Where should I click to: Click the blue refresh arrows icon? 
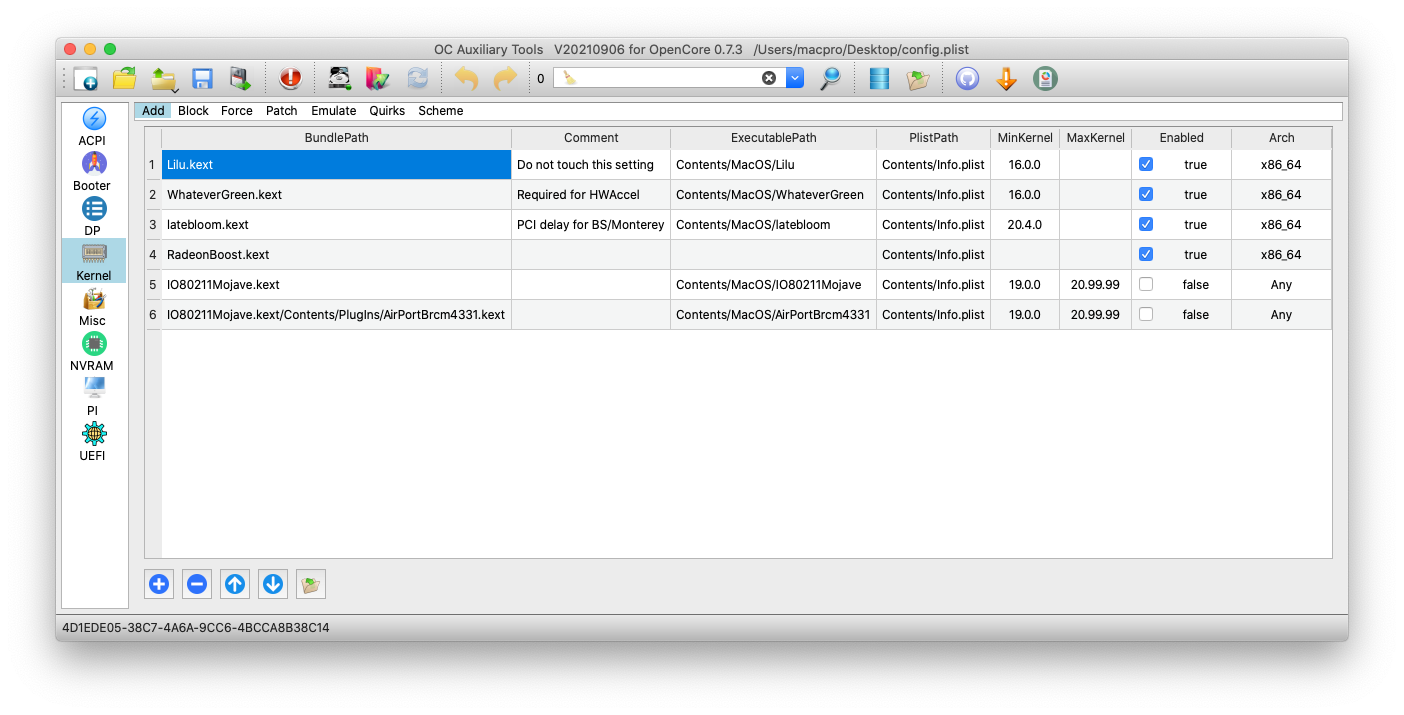click(x=417, y=78)
